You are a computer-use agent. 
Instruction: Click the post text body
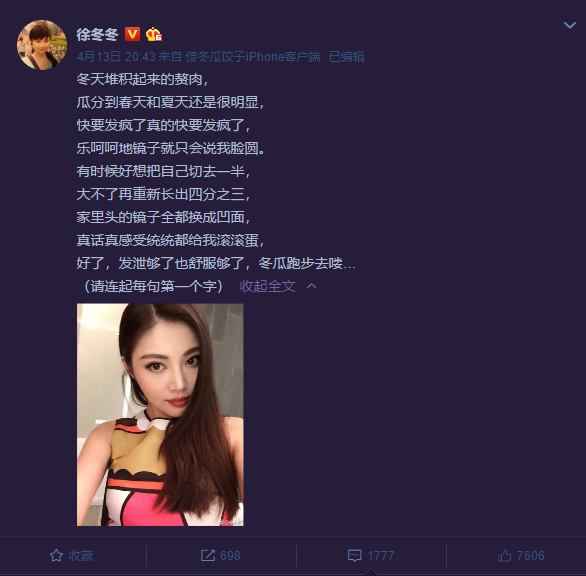[x=216, y=183]
